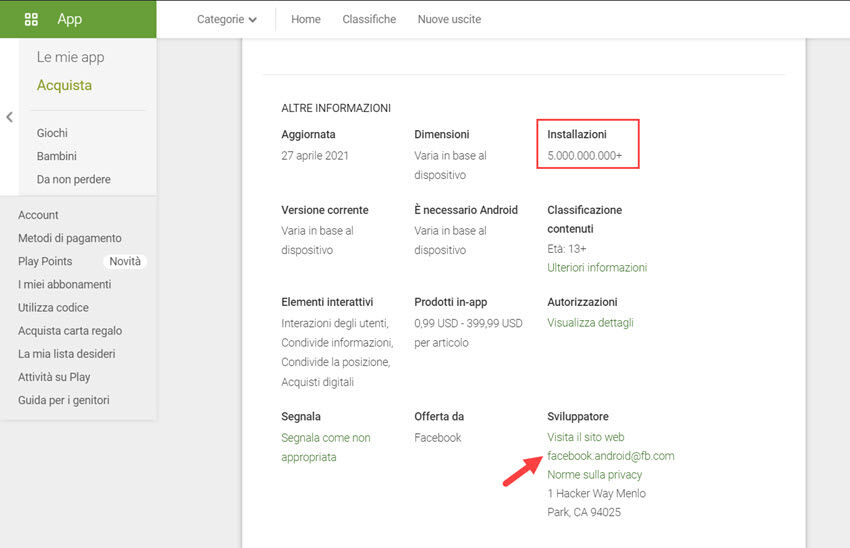Click the App header label
Viewport: 850px width, 548px height.
[x=69, y=20]
